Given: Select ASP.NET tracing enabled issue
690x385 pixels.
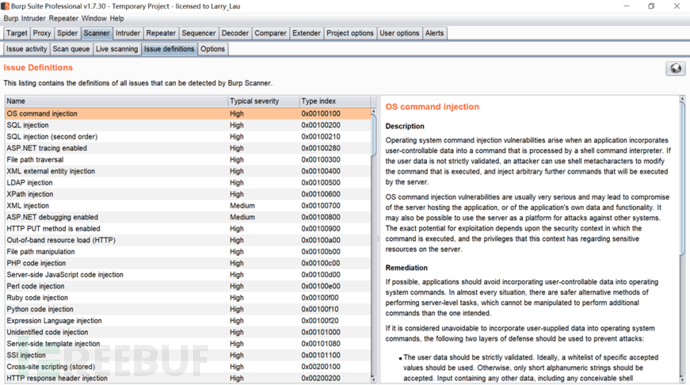Looking at the screenshot, I should [188, 148].
